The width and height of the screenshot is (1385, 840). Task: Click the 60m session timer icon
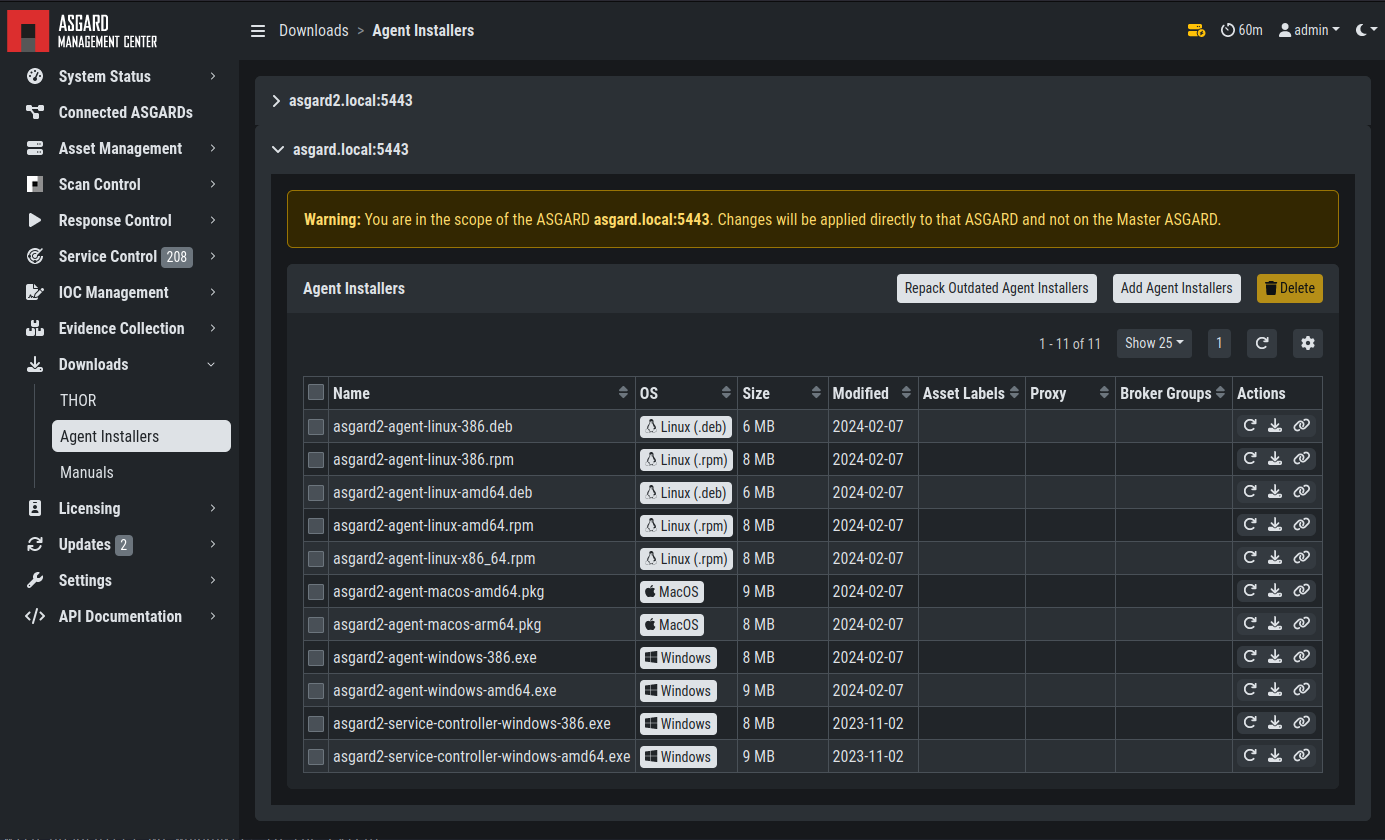1228,31
